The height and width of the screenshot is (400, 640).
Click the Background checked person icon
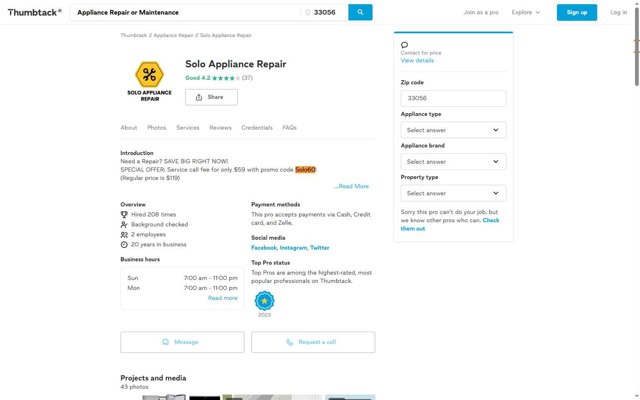tap(124, 224)
